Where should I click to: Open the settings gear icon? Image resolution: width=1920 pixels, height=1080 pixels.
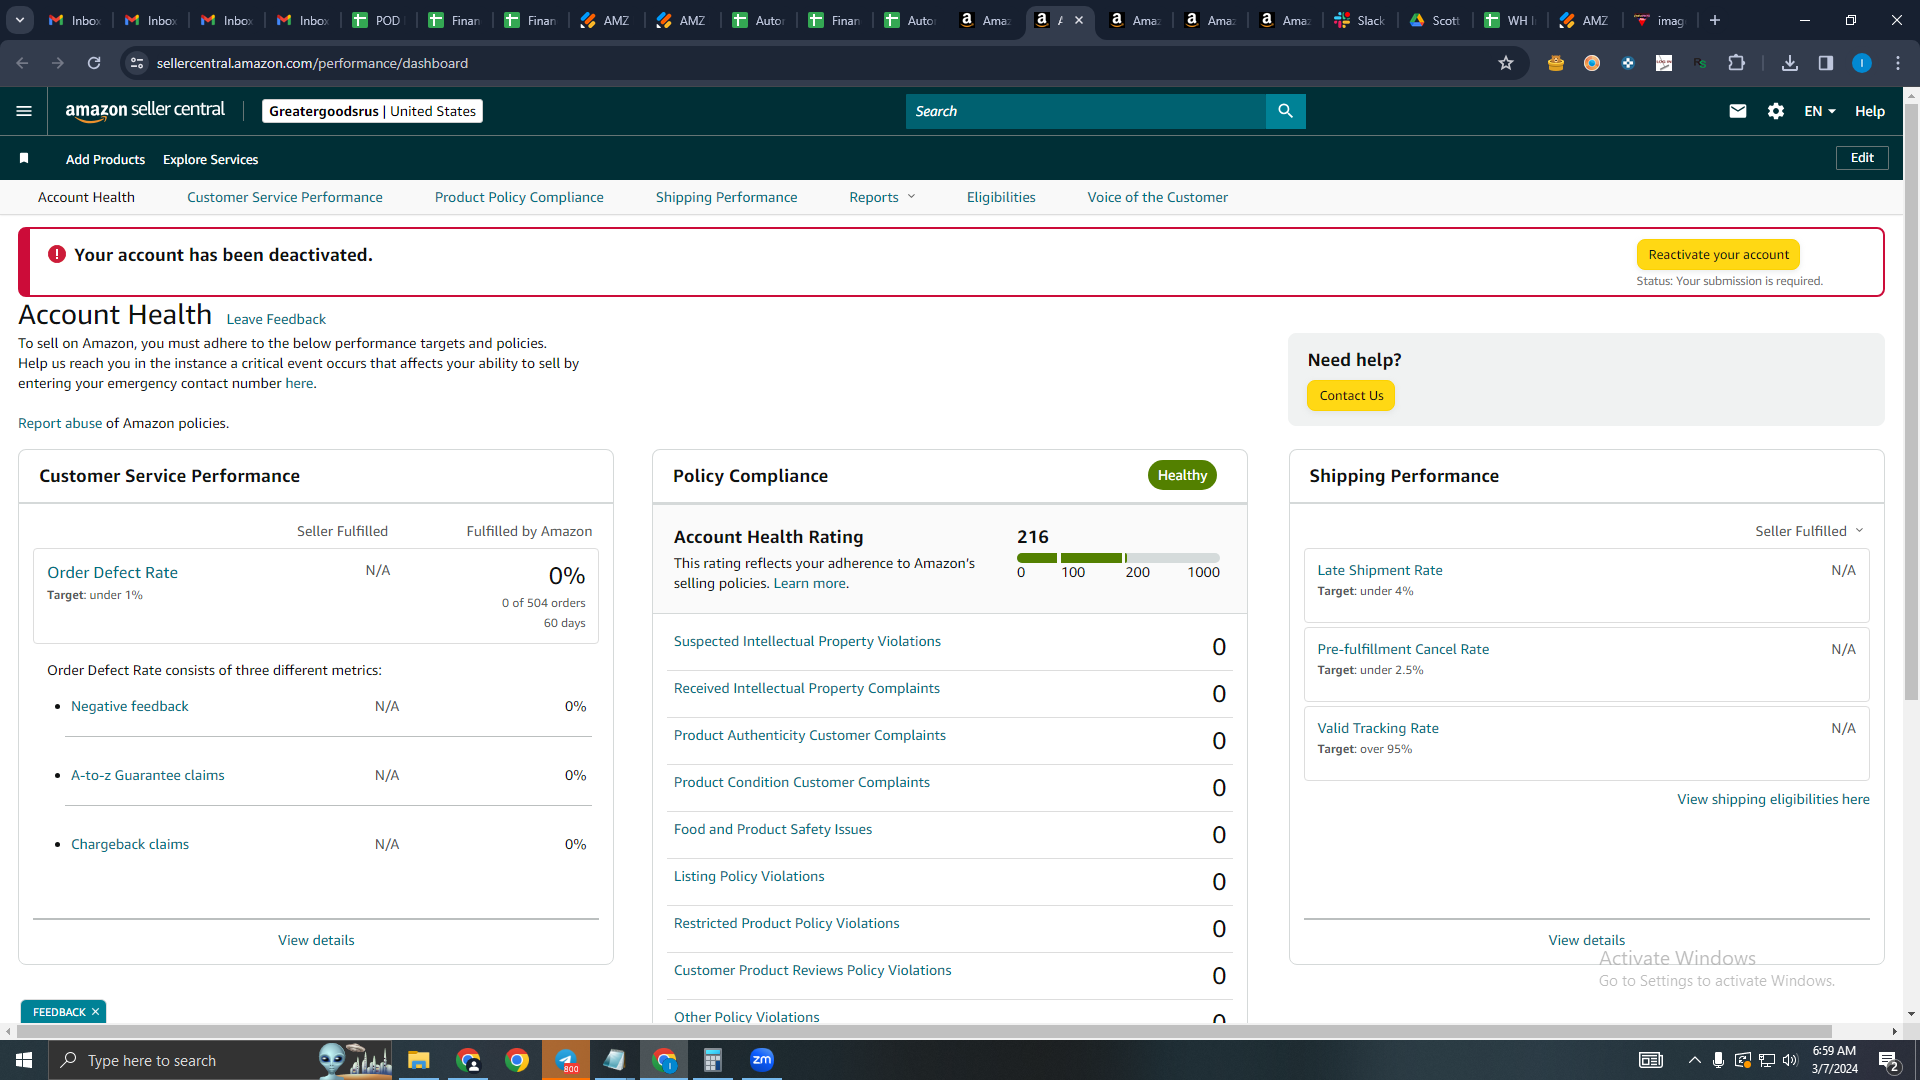click(1776, 111)
